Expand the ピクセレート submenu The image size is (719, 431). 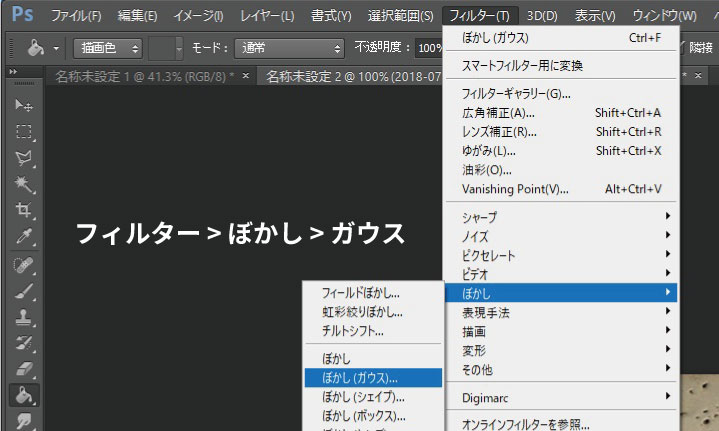561,255
